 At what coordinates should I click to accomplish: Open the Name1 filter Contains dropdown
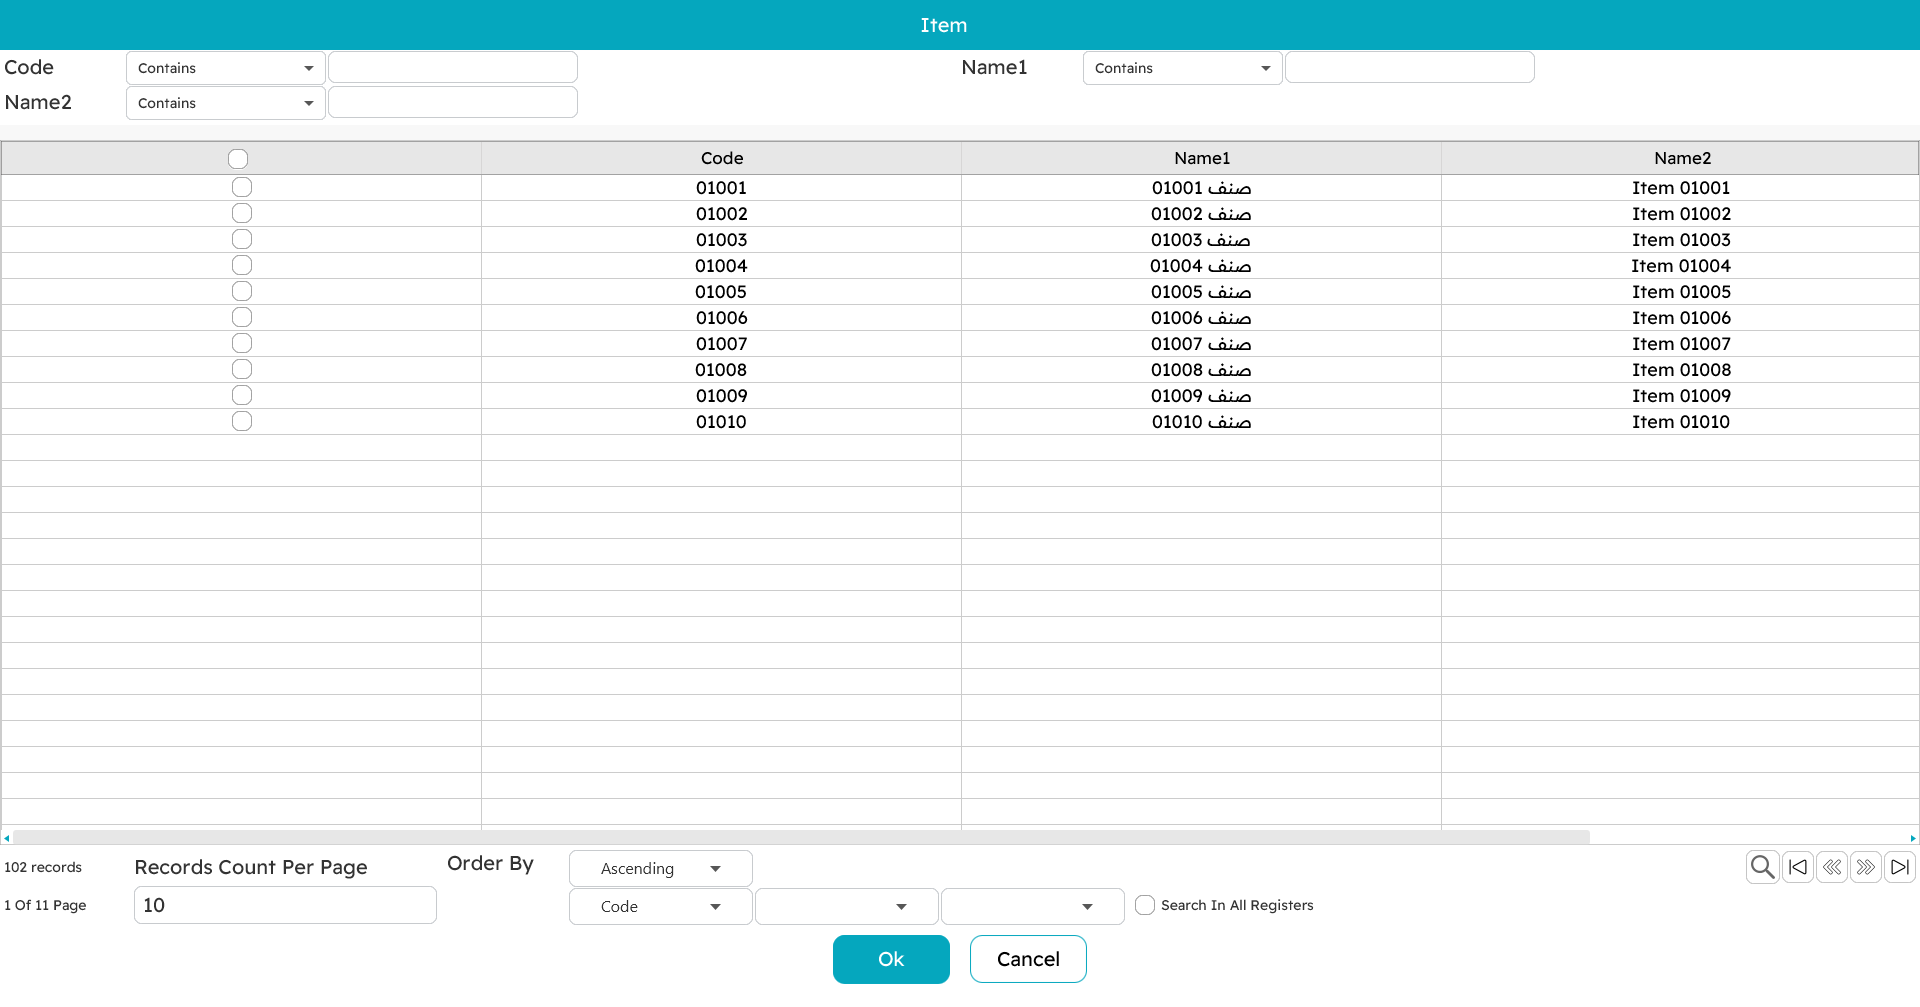tap(1183, 68)
